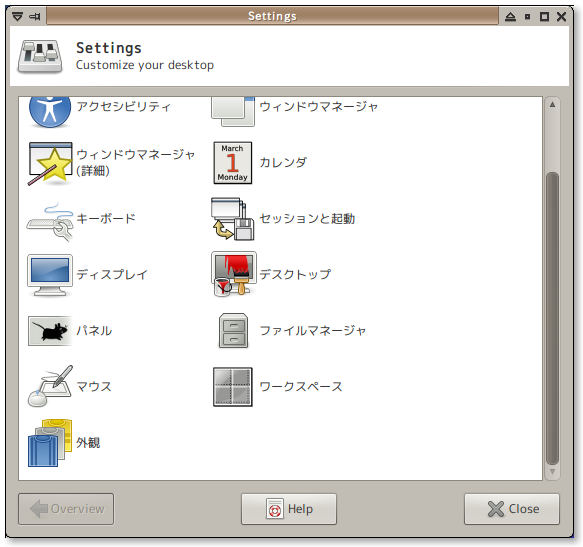Click the Close button
Viewport: 583px width, 547px height.
tap(512, 509)
